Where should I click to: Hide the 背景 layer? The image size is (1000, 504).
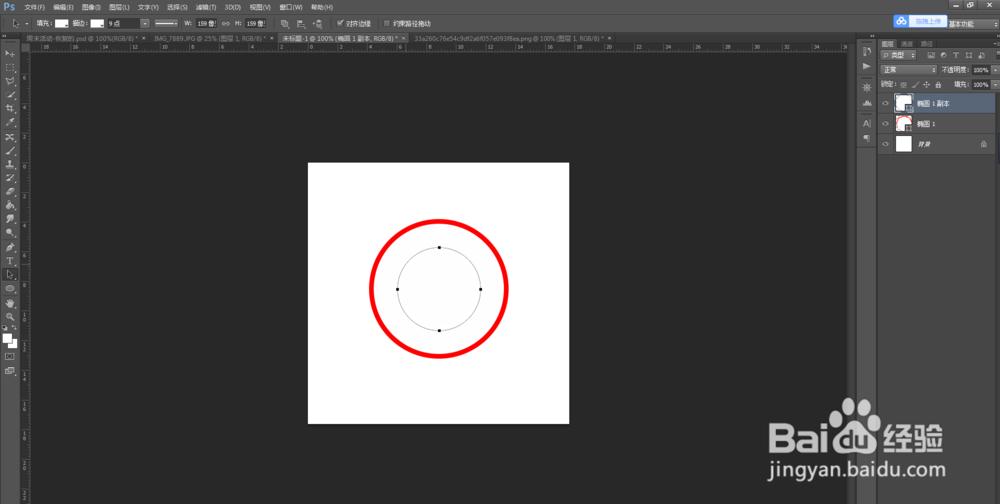(885, 144)
